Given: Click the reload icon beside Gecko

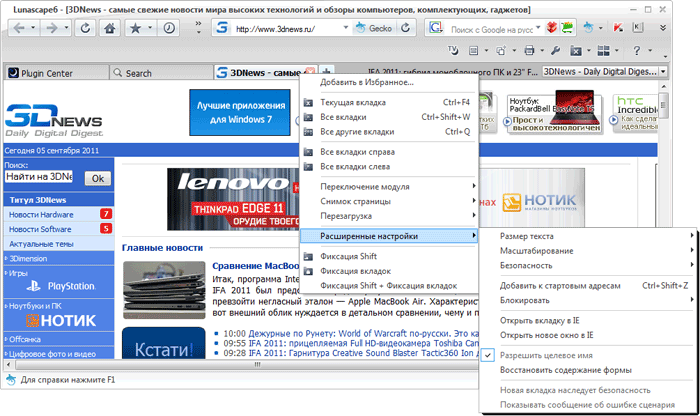Looking at the screenshot, I should click(x=405, y=28).
